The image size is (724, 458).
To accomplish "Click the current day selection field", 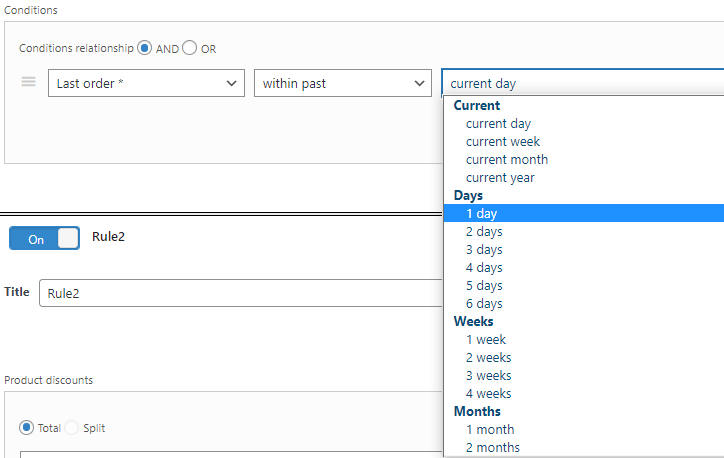I will click(x=583, y=83).
